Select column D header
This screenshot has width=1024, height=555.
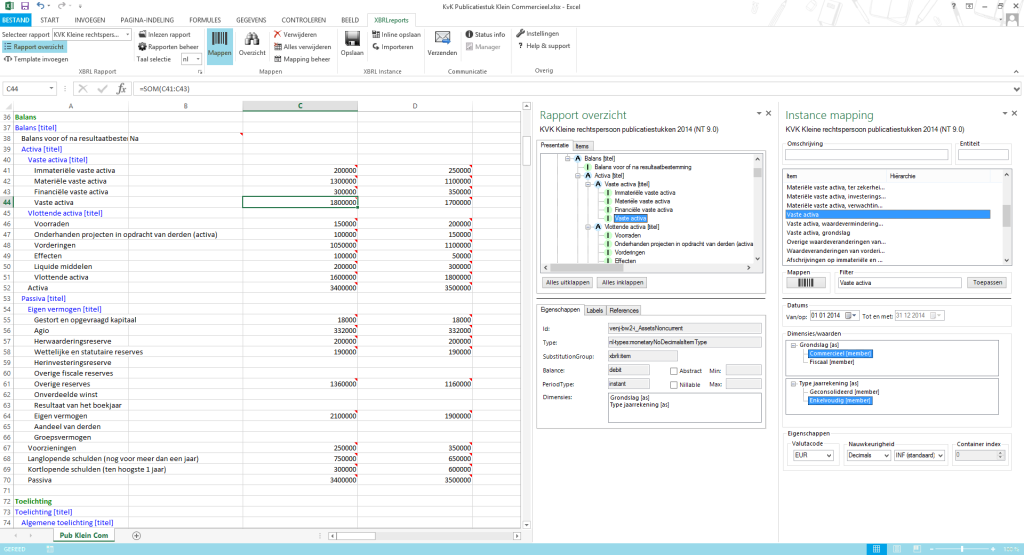[415, 106]
